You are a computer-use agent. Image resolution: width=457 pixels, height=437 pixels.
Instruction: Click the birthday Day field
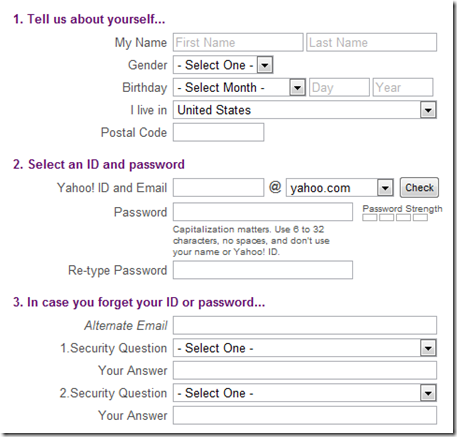click(x=339, y=88)
